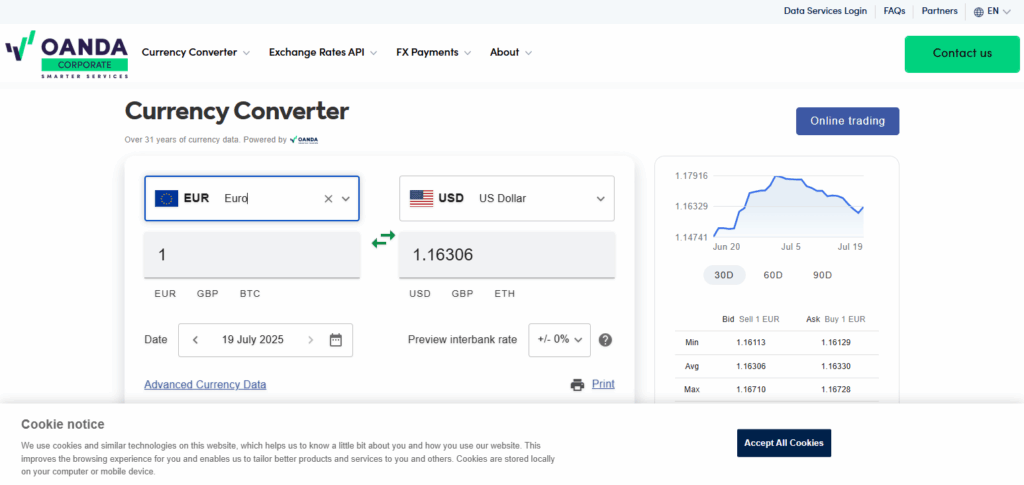Click the Min bid value 1.16113
The image size is (1024, 485).
[x=751, y=342]
